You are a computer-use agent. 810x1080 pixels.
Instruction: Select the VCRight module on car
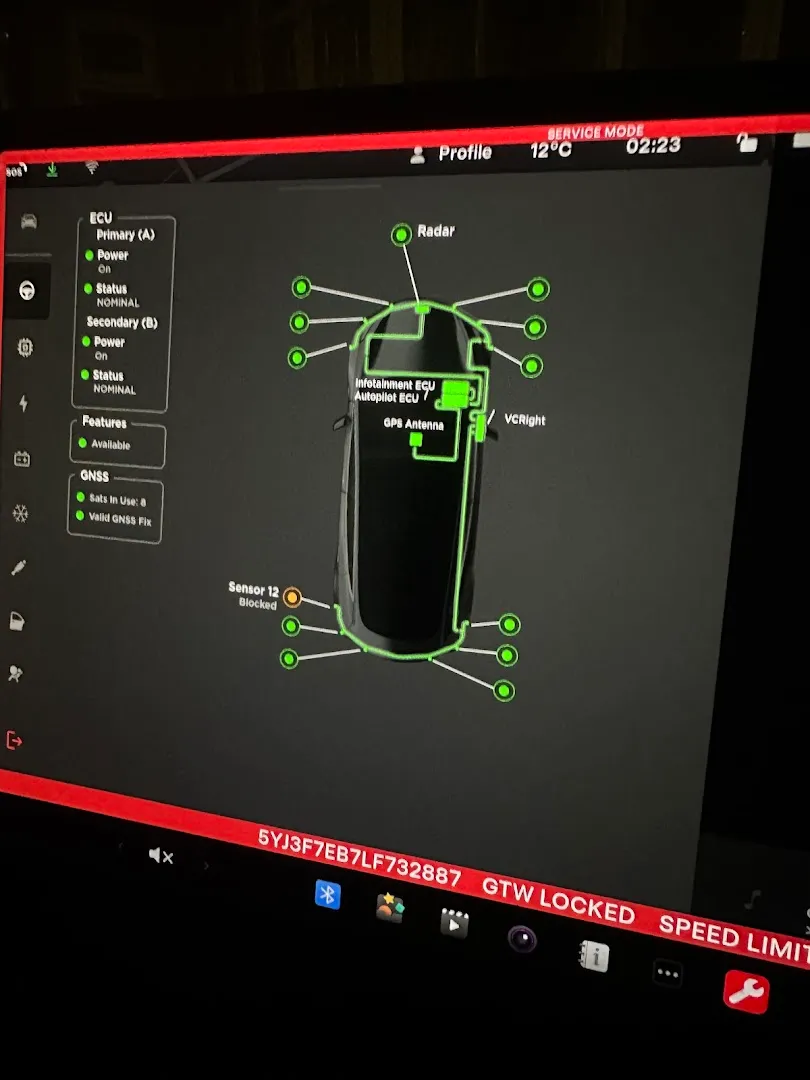tap(481, 427)
